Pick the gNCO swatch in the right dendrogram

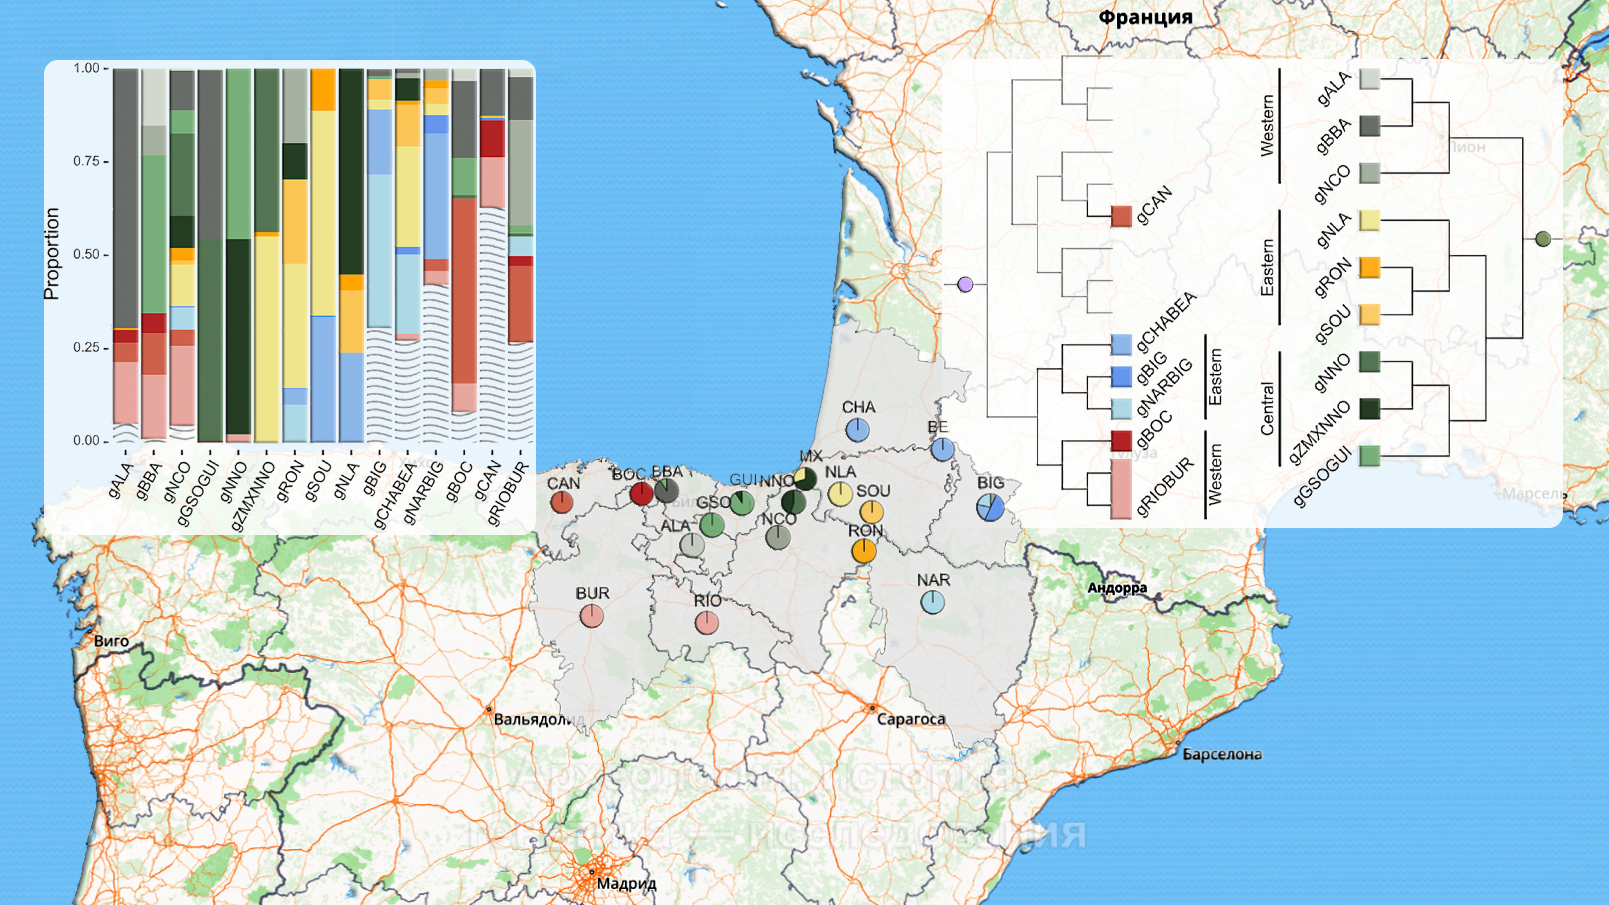click(1370, 173)
